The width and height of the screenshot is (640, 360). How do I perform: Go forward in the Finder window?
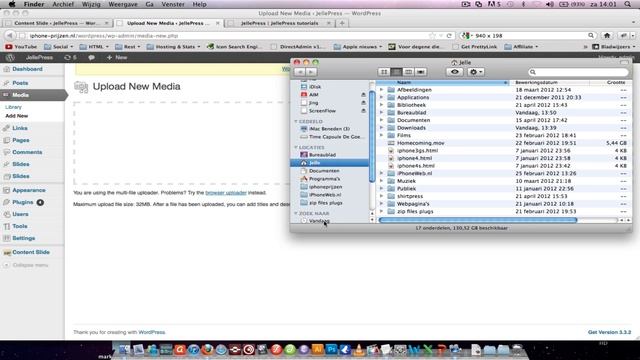[311, 72]
